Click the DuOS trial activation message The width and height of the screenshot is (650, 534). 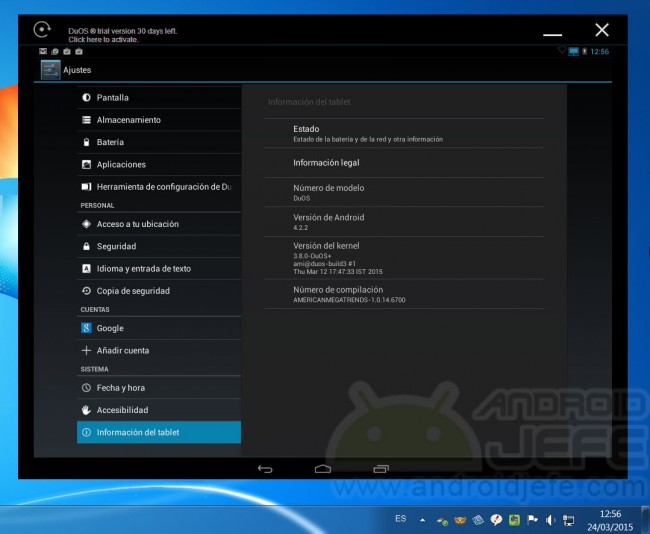[x=123, y=35]
